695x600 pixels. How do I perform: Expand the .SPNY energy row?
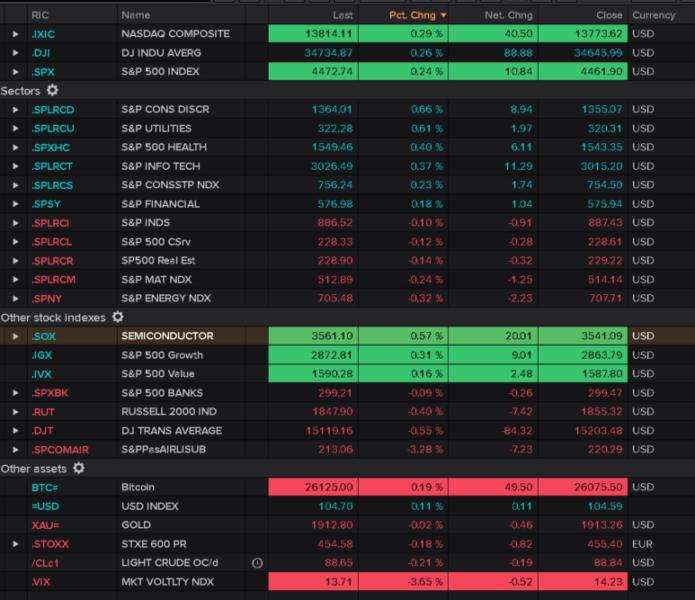point(16,299)
